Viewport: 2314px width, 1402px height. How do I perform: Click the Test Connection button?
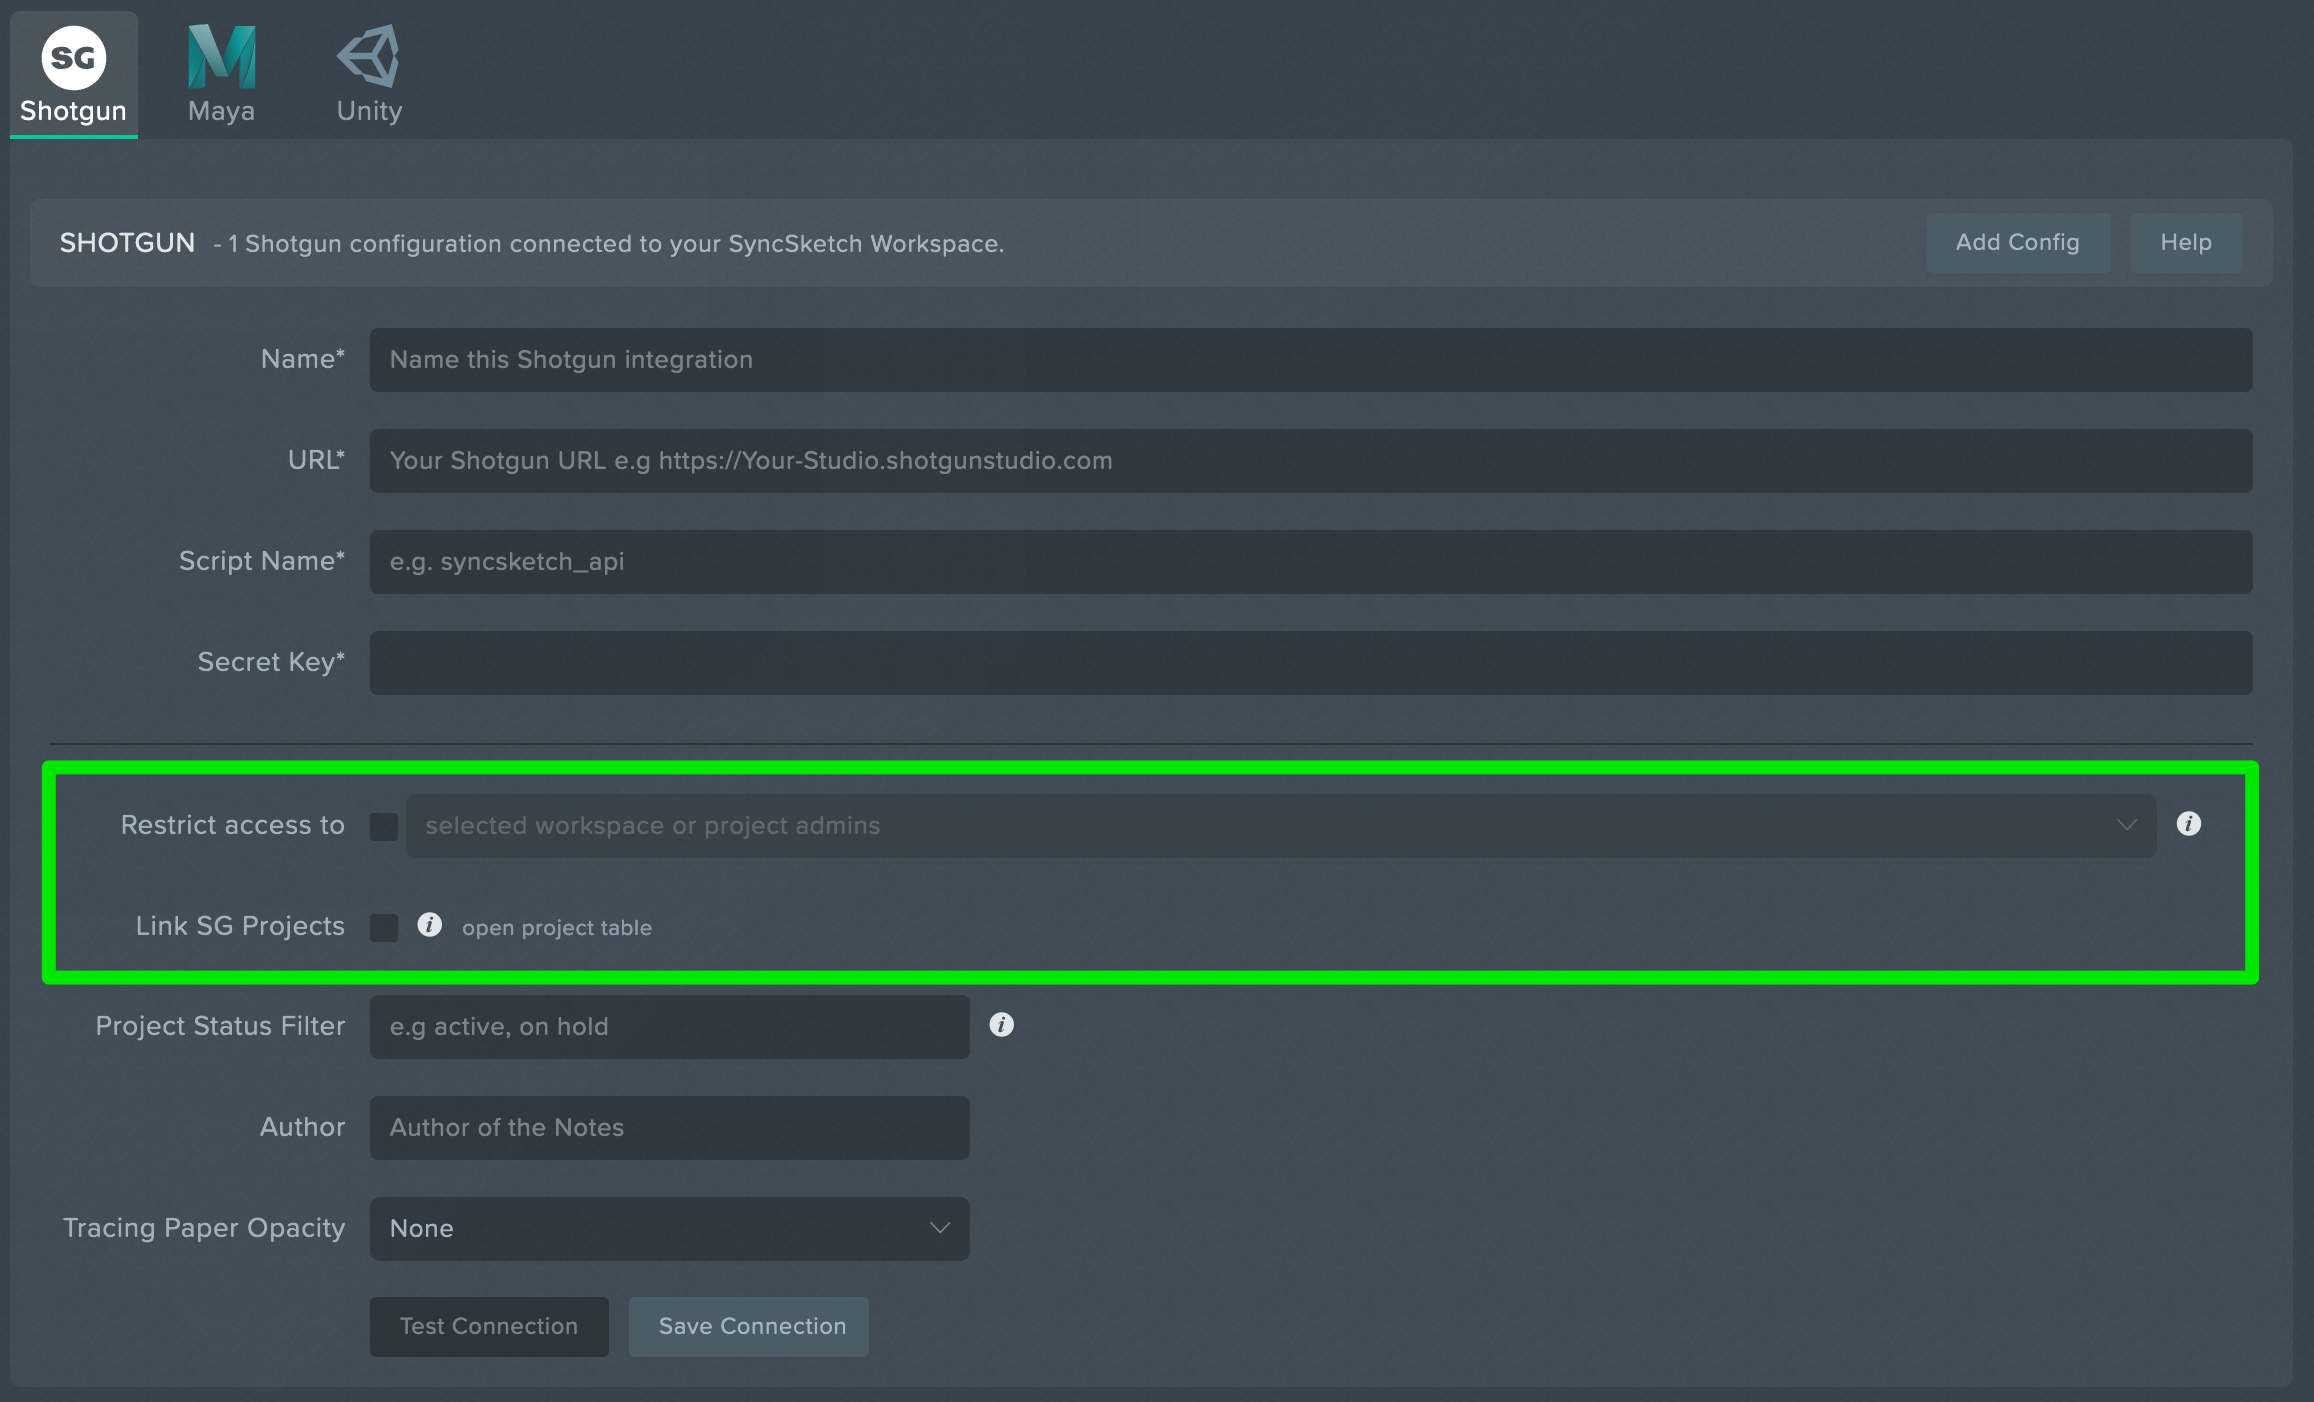(489, 1327)
